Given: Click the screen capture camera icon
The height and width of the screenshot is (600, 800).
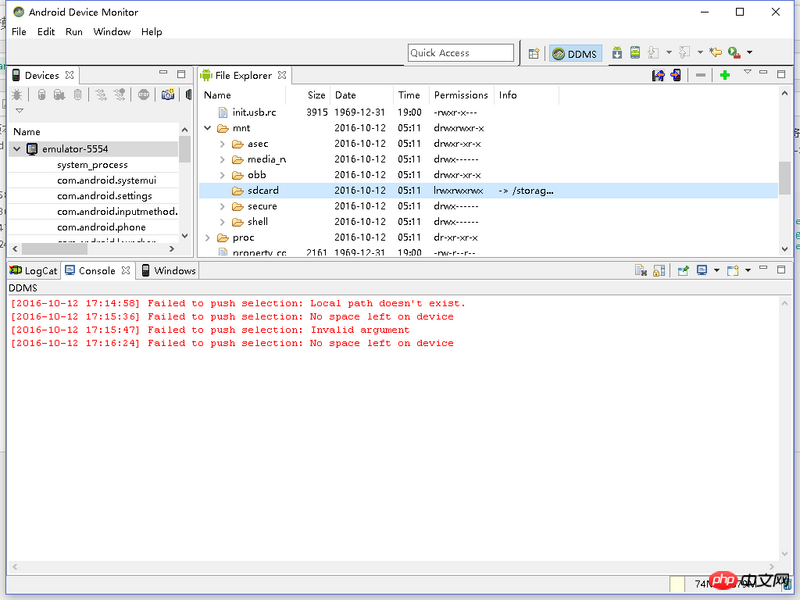Looking at the screenshot, I should 168,95.
